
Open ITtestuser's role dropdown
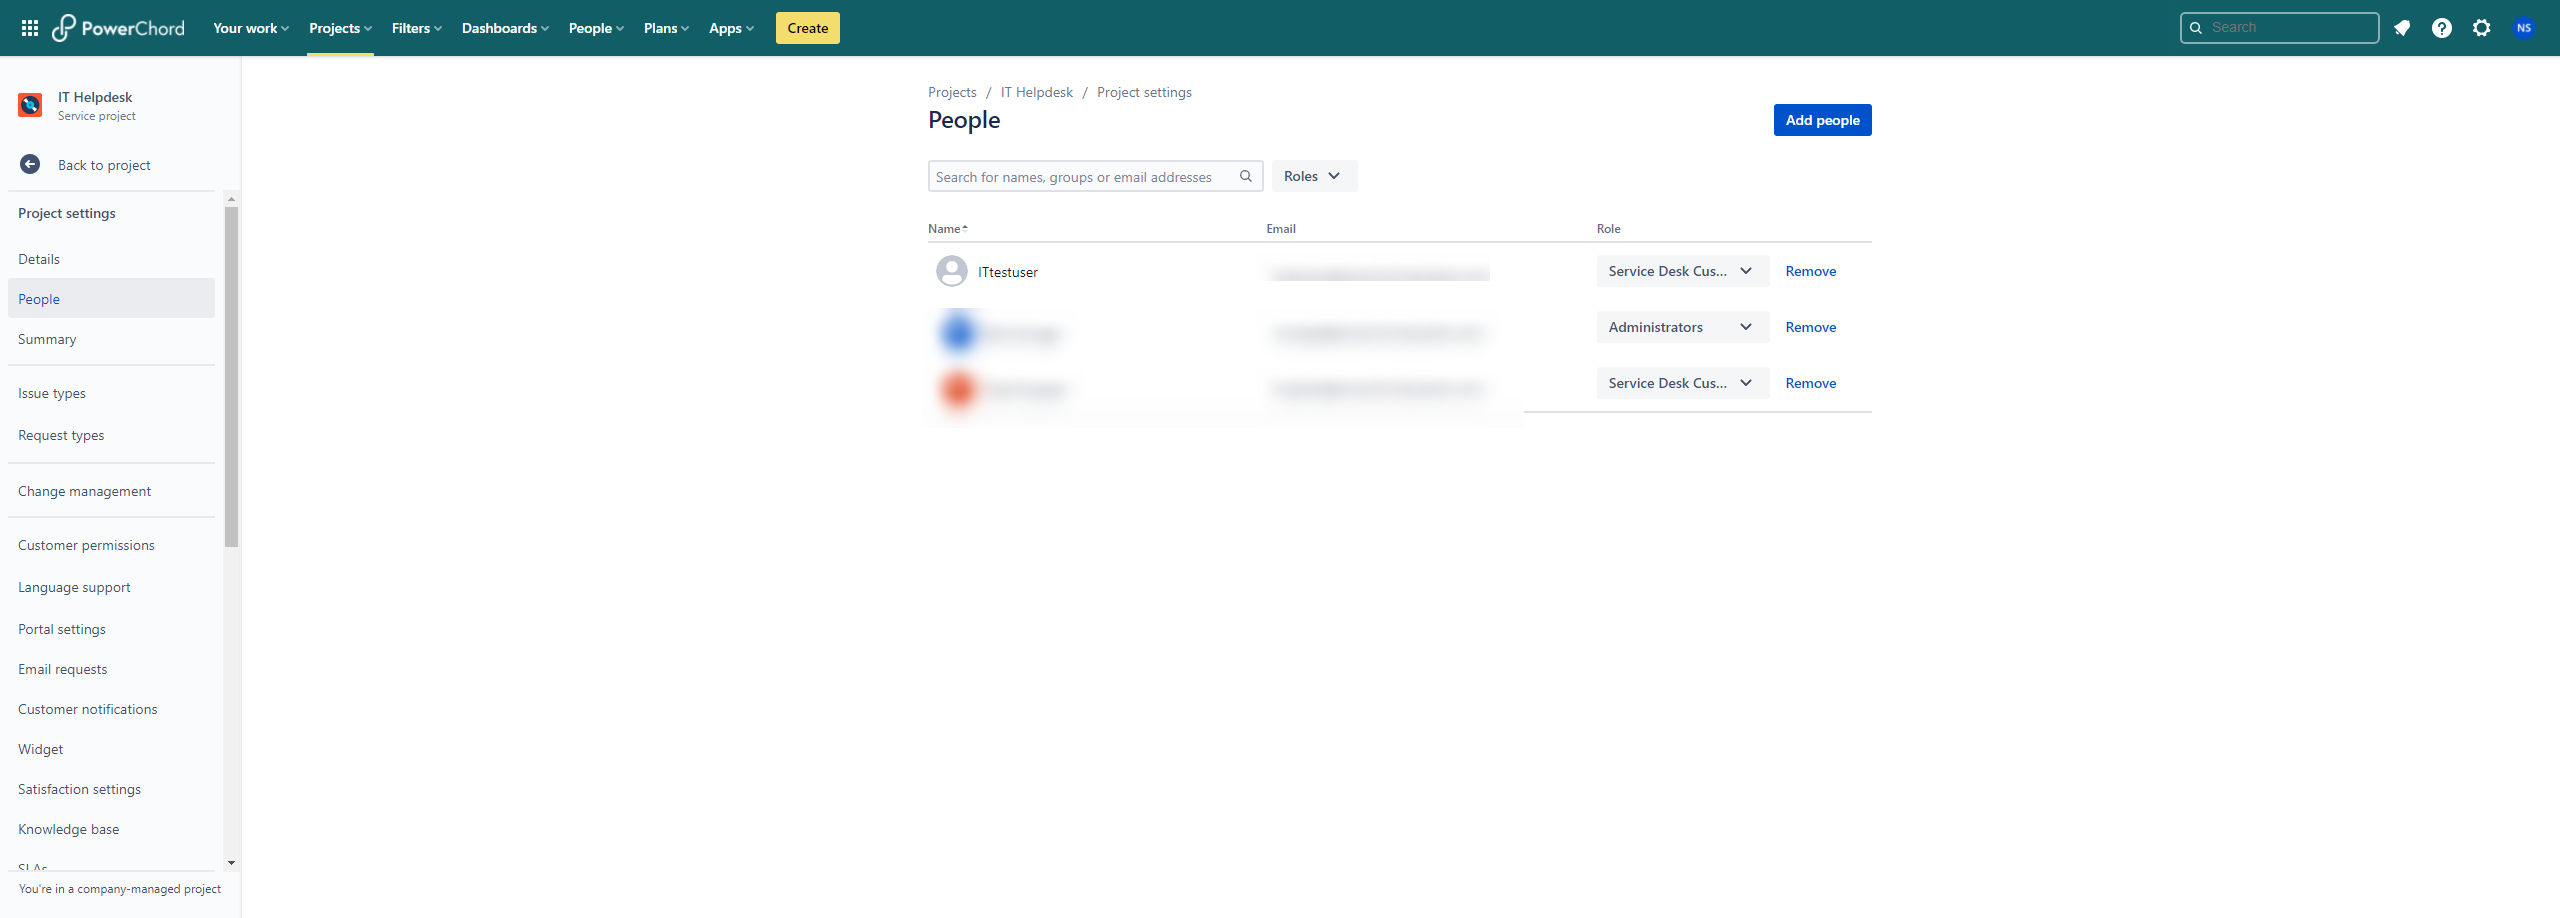(x=1683, y=271)
